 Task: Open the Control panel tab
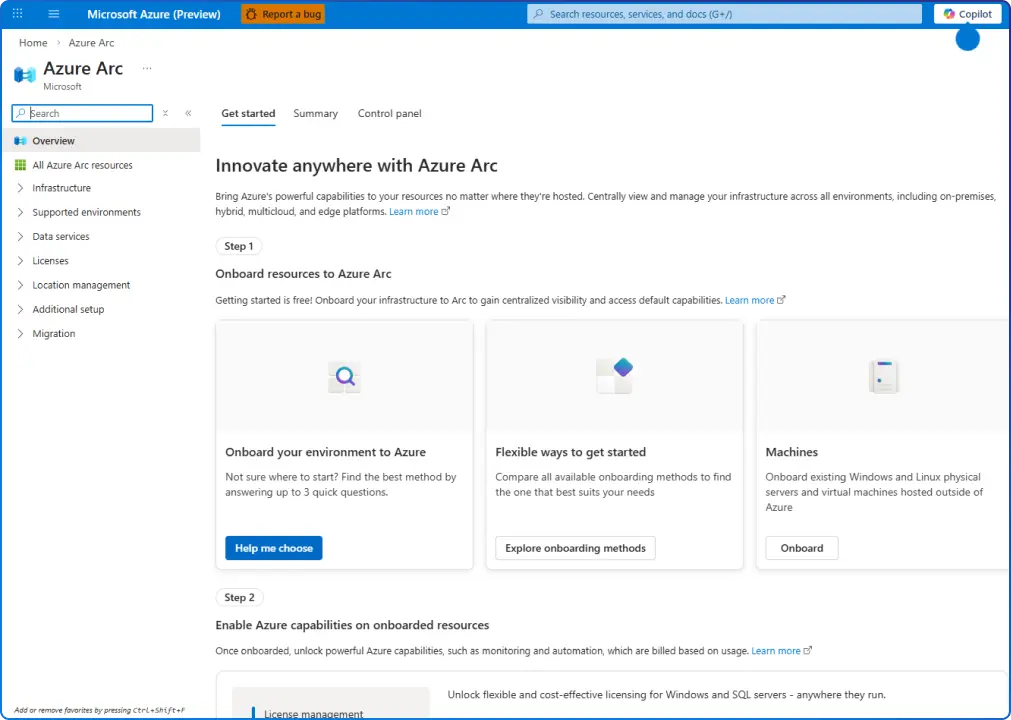tap(389, 113)
